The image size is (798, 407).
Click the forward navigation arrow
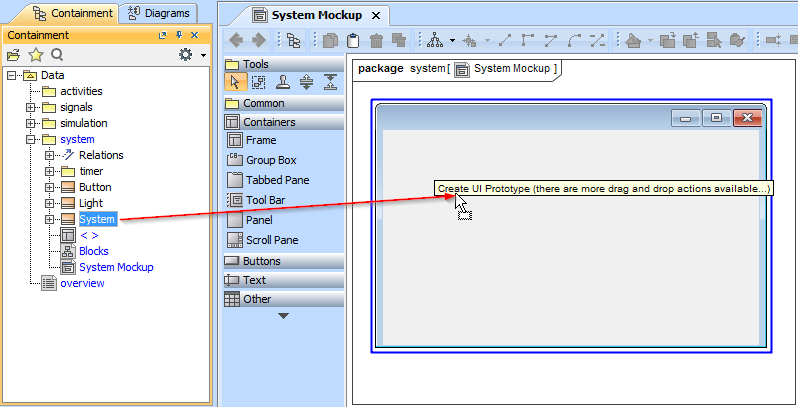259,40
